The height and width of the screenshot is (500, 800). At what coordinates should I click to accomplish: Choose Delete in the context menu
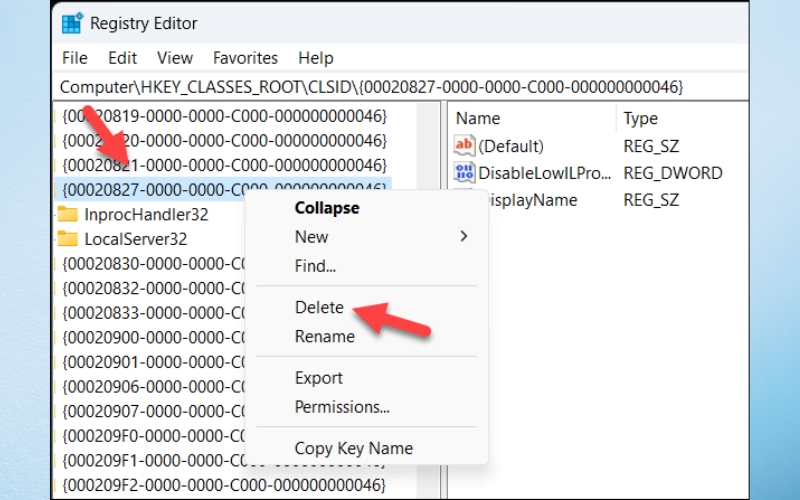(x=319, y=307)
